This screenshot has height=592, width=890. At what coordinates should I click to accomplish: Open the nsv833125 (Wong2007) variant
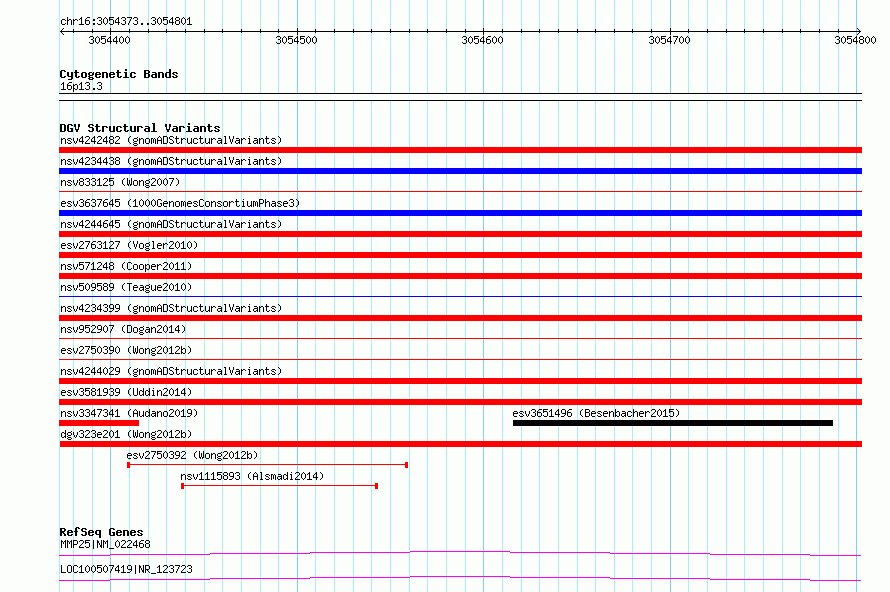pyautogui.click(x=120, y=182)
